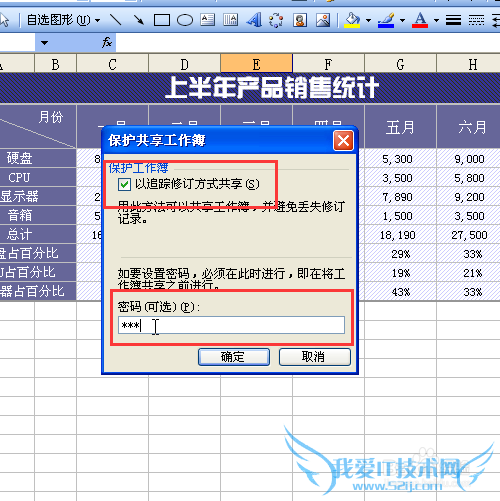Click cell value 19%
The height and width of the screenshot is (501, 500).
tap(400, 273)
